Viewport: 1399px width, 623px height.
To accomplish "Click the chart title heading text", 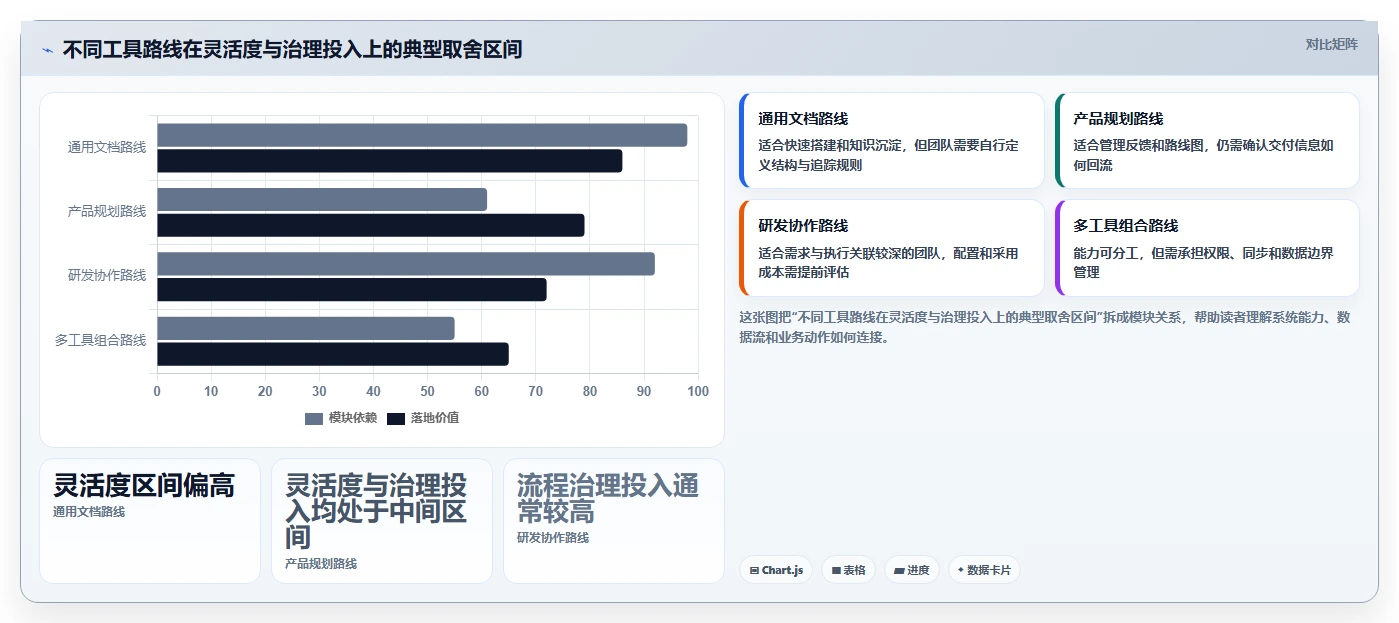I will (292, 50).
